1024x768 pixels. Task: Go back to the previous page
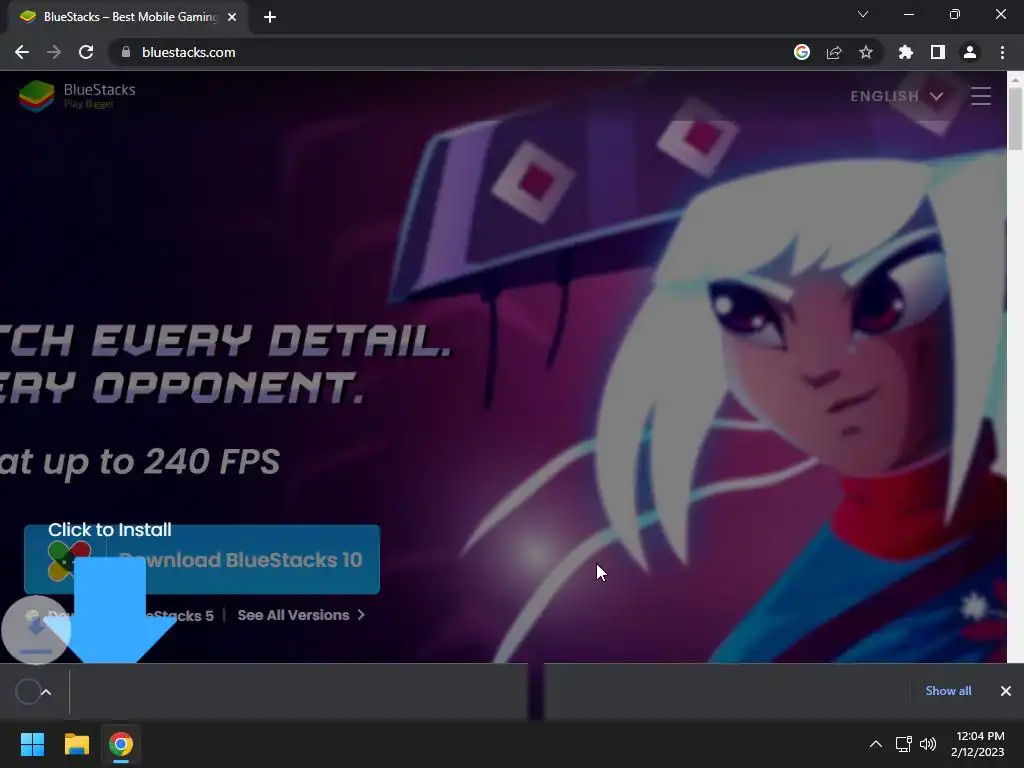point(22,52)
